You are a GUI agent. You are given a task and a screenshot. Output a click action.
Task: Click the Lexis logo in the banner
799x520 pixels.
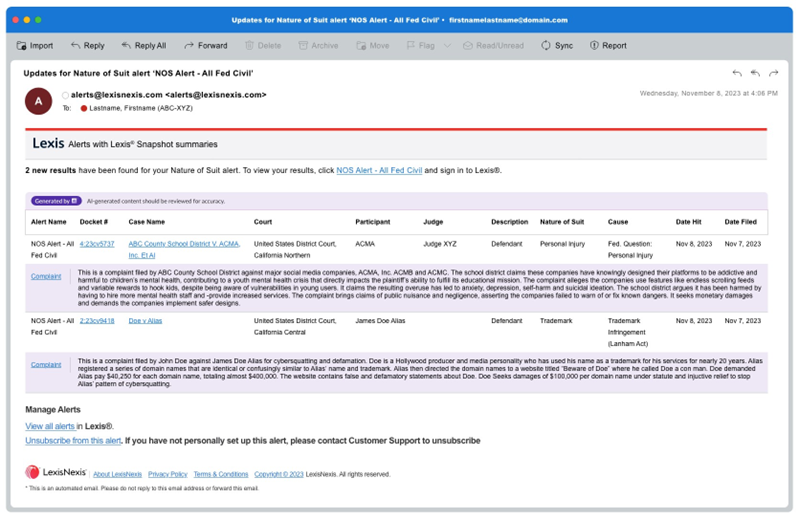48,143
